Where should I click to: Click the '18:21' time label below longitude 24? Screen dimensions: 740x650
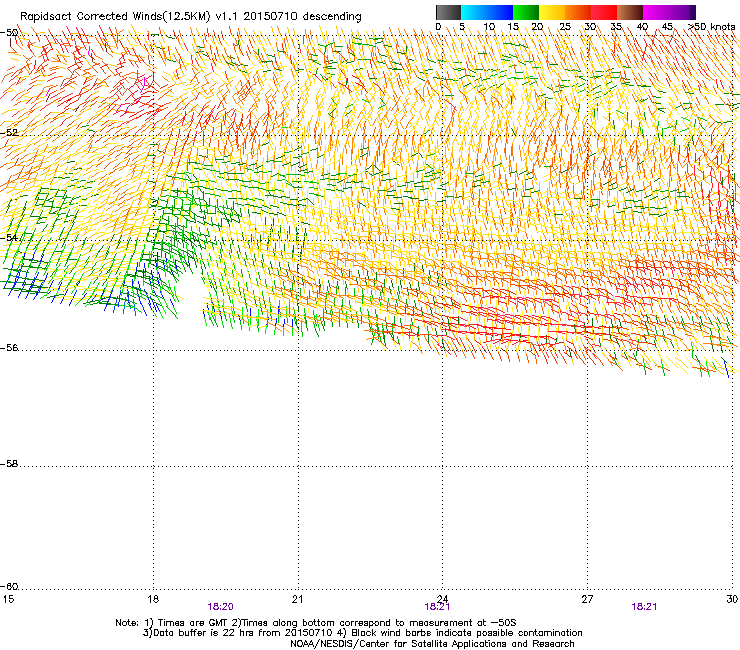(437, 607)
